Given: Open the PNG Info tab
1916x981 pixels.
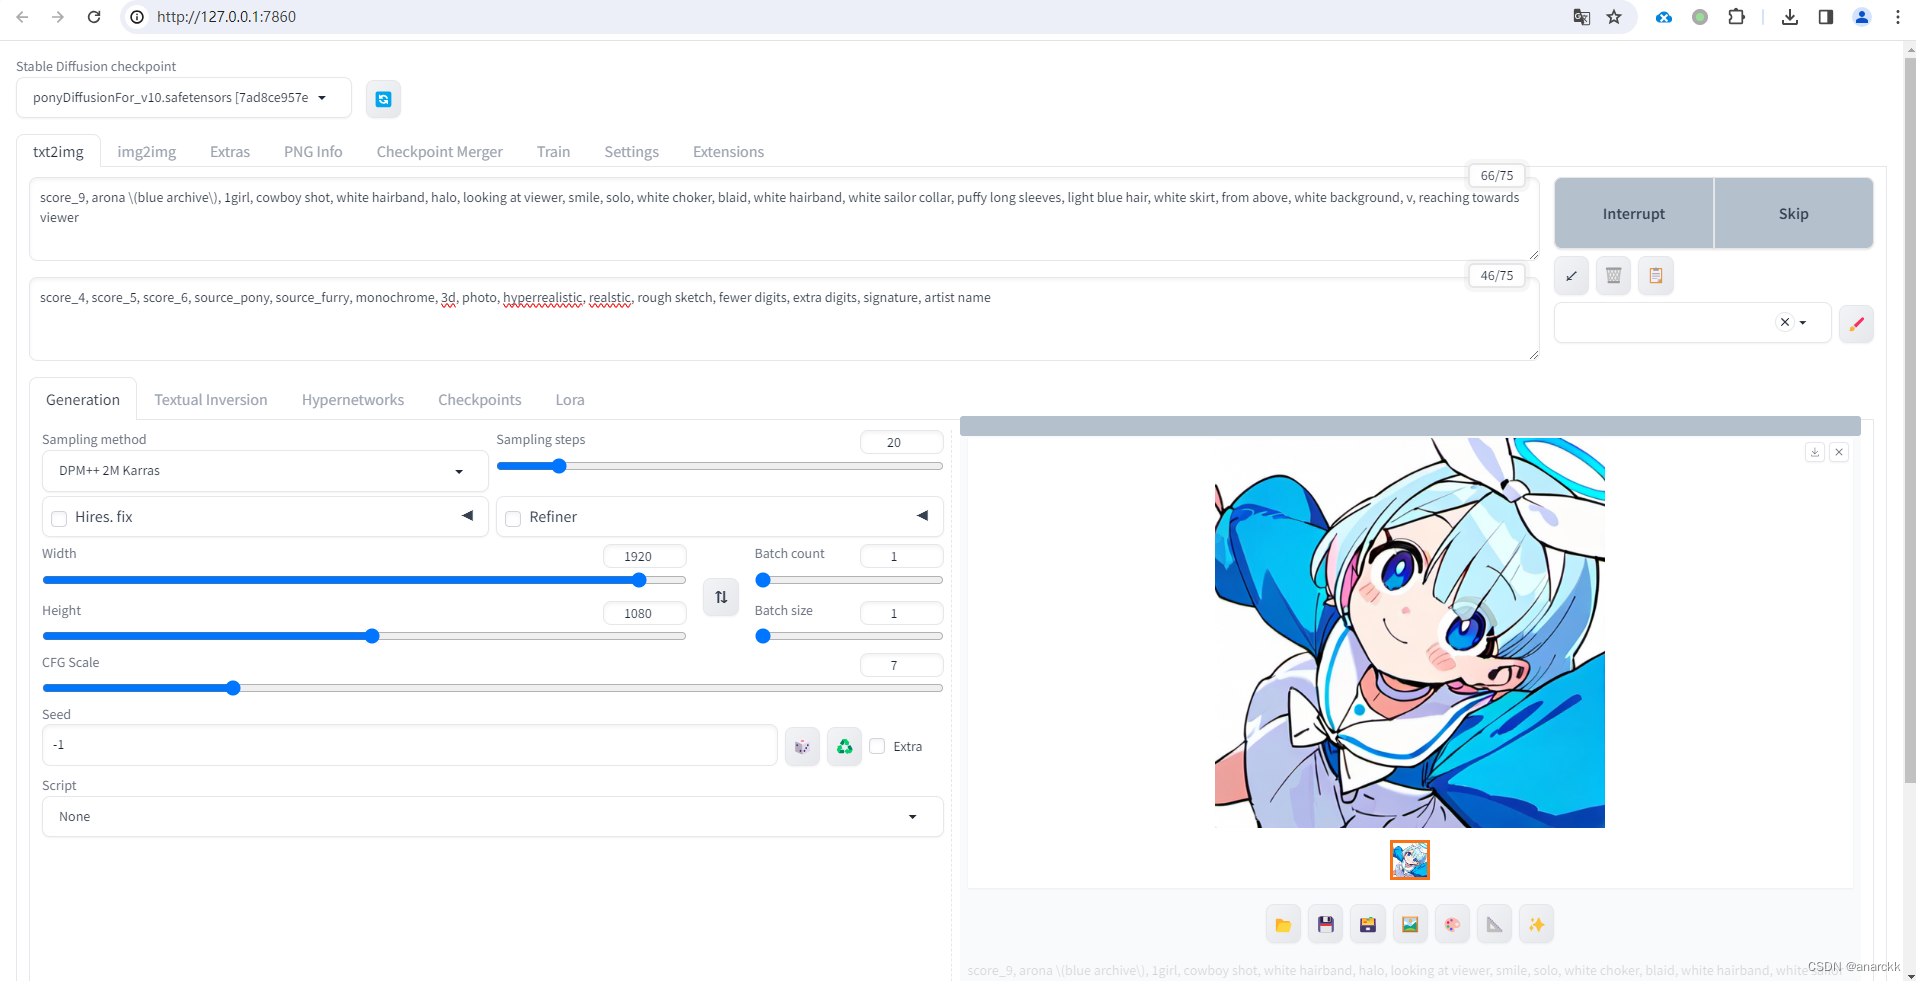Looking at the screenshot, I should [313, 152].
